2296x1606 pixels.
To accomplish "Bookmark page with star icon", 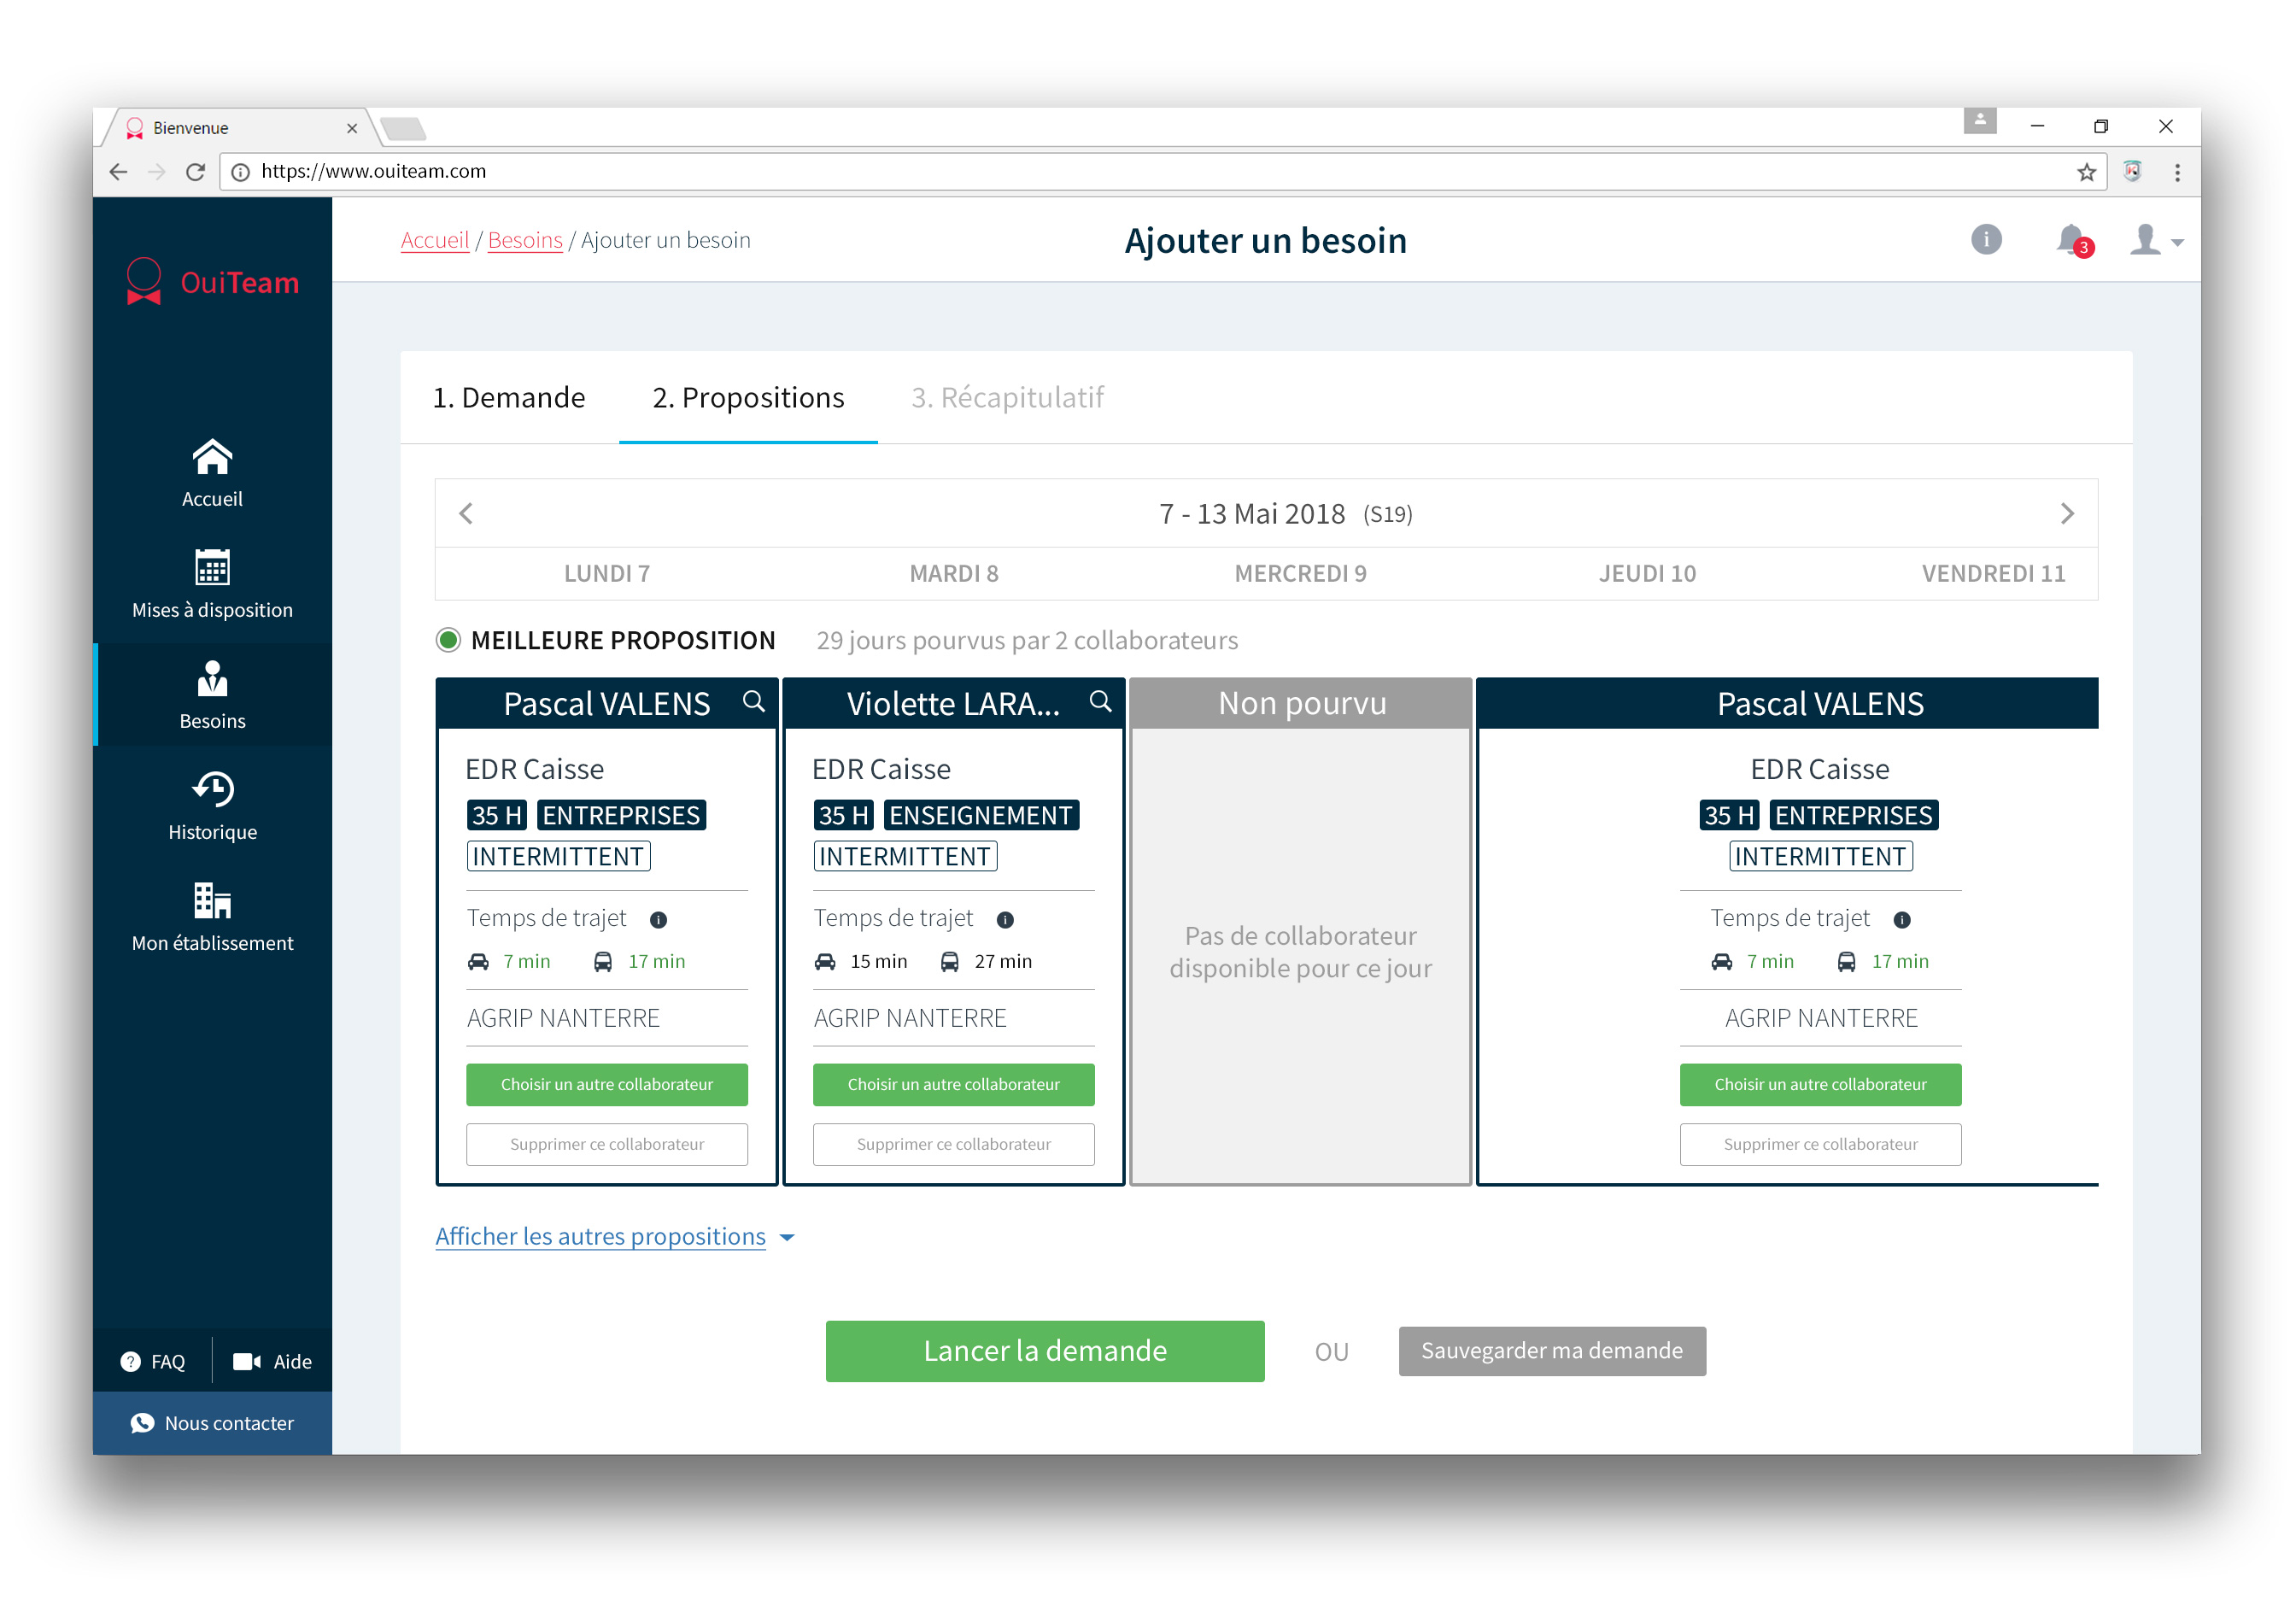I will [x=2086, y=172].
